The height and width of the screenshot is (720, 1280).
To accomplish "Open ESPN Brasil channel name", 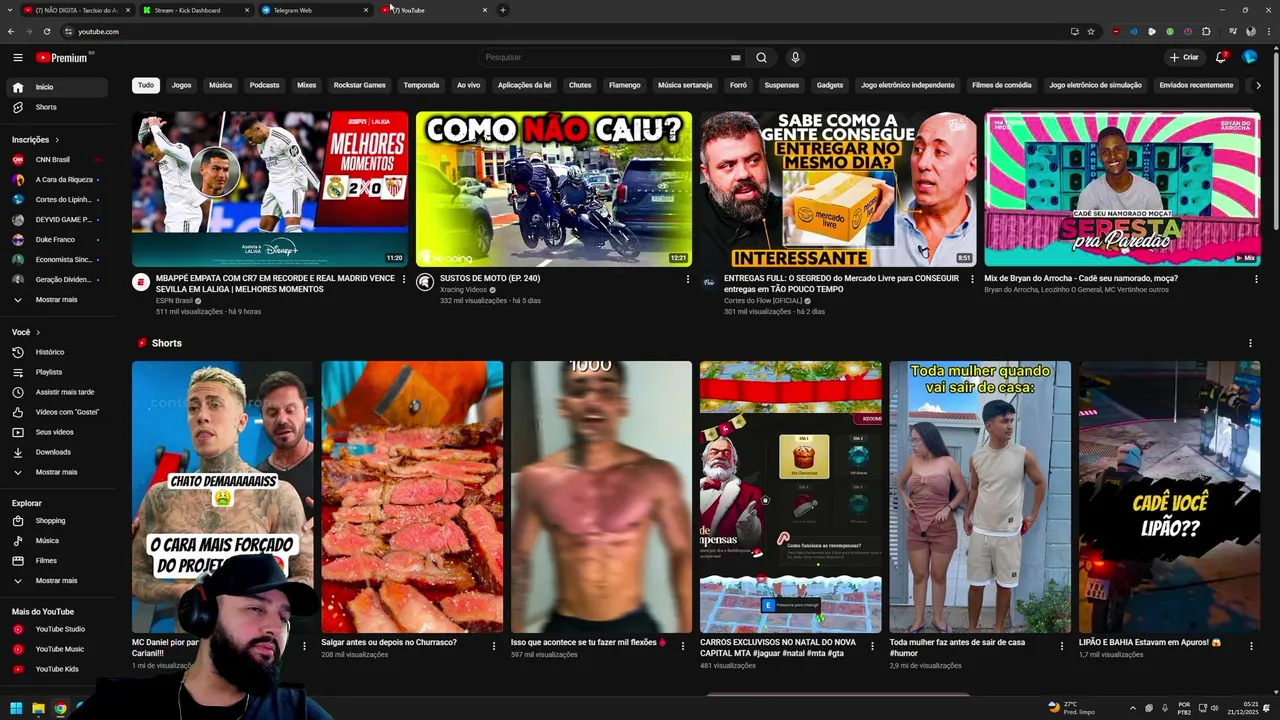I will click(x=175, y=301).
